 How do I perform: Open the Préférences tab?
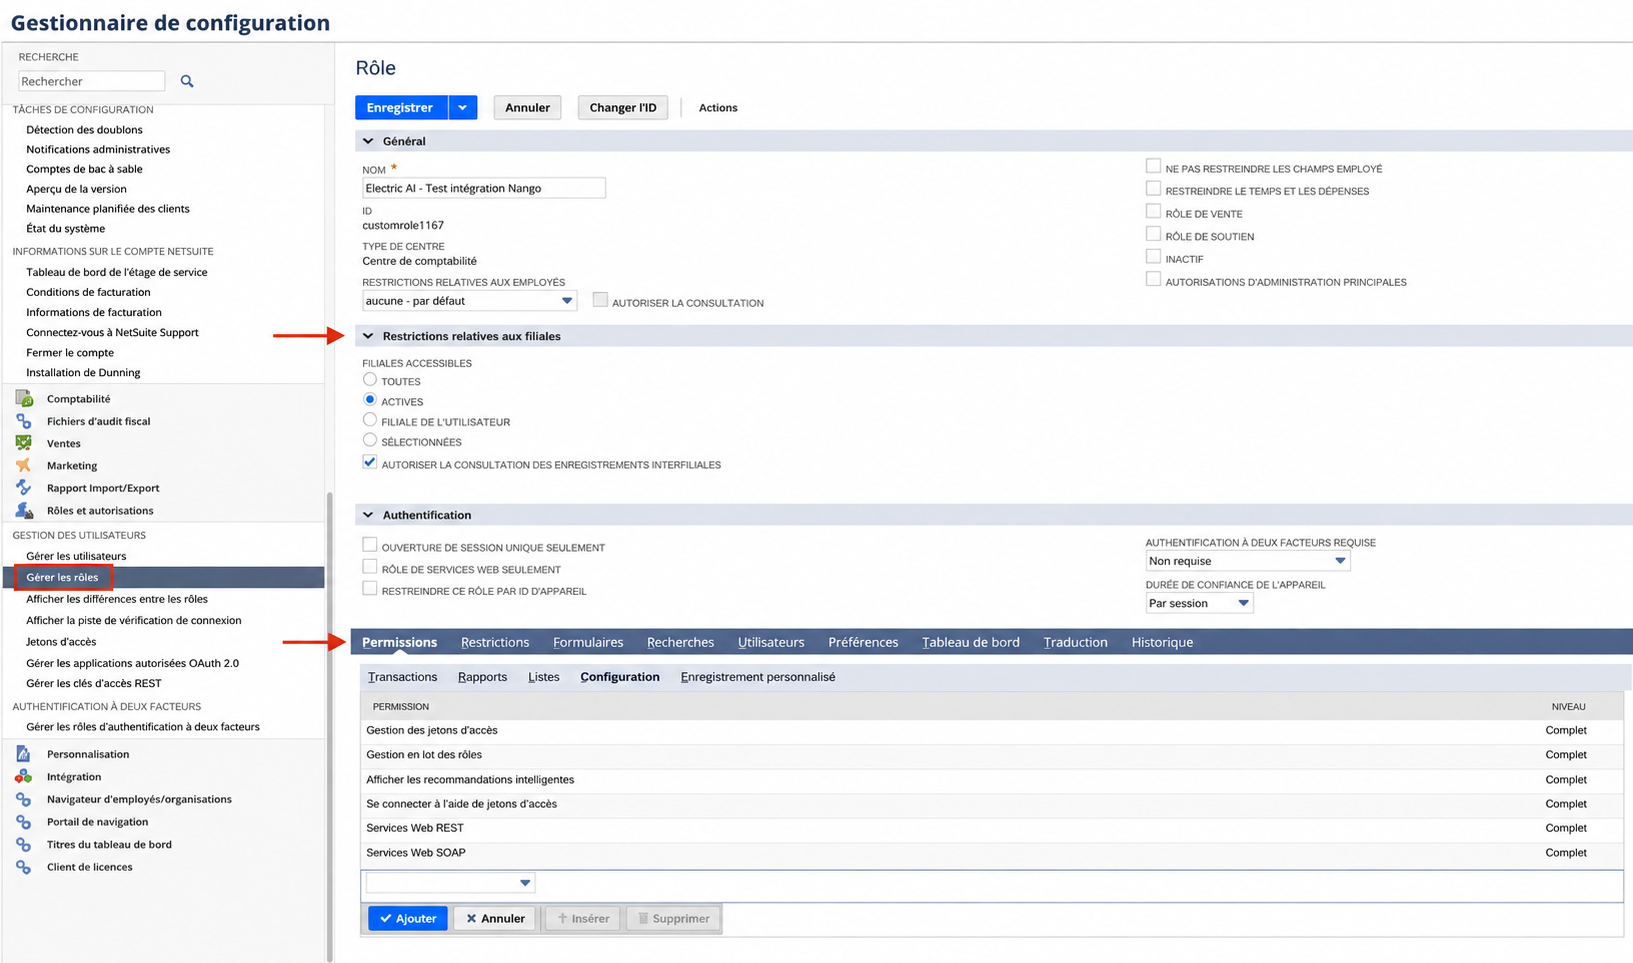point(863,642)
